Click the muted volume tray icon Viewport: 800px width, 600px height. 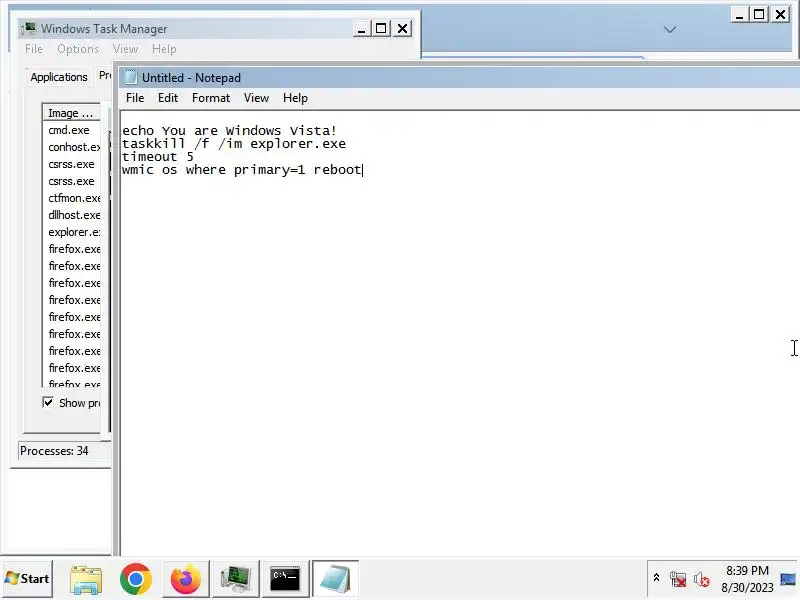702,579
